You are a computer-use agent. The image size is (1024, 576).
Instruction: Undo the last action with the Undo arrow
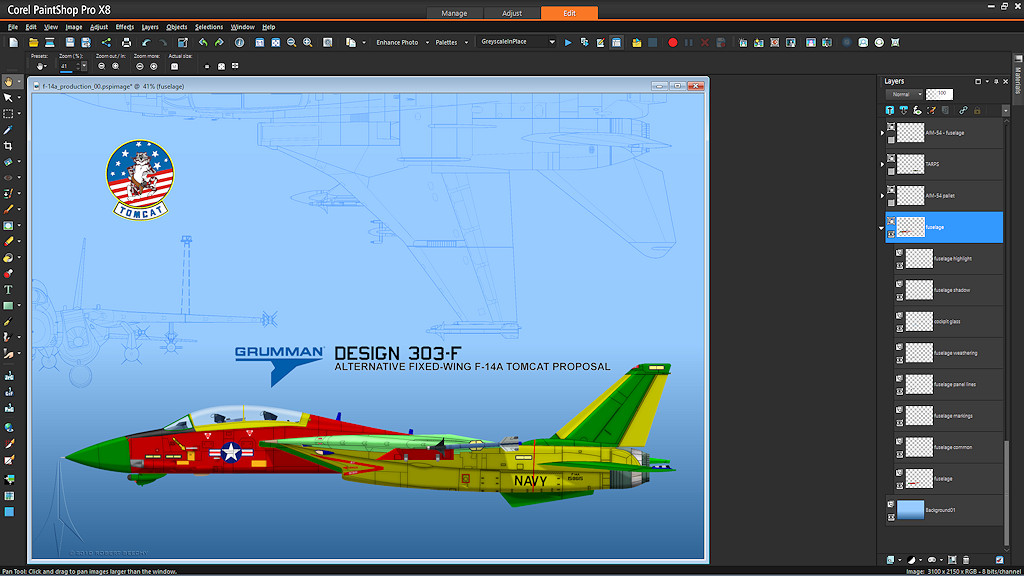point(146,42)
